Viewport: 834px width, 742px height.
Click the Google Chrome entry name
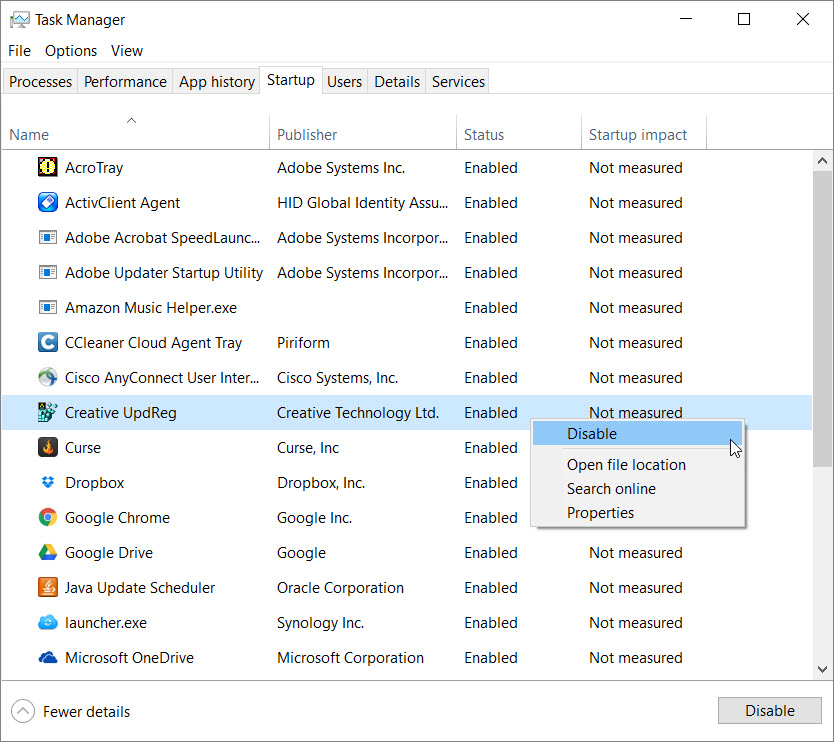pyautogui.click(x=118, y=518)
